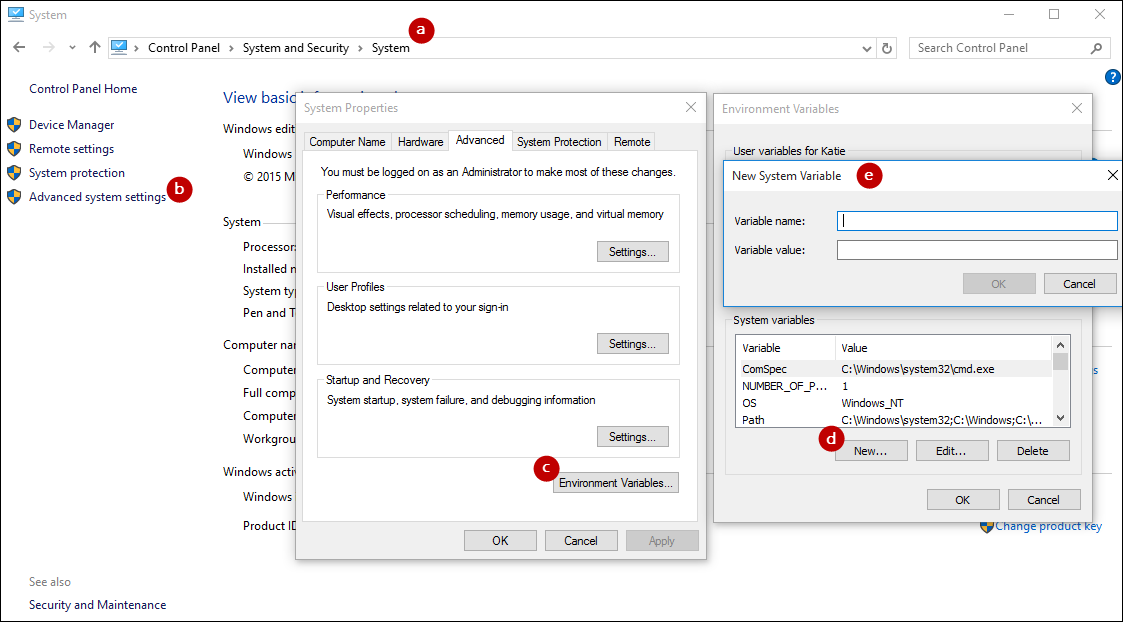1126x625 pixels.
Task: Click the Environment Variables button
Action: [616, 483]
